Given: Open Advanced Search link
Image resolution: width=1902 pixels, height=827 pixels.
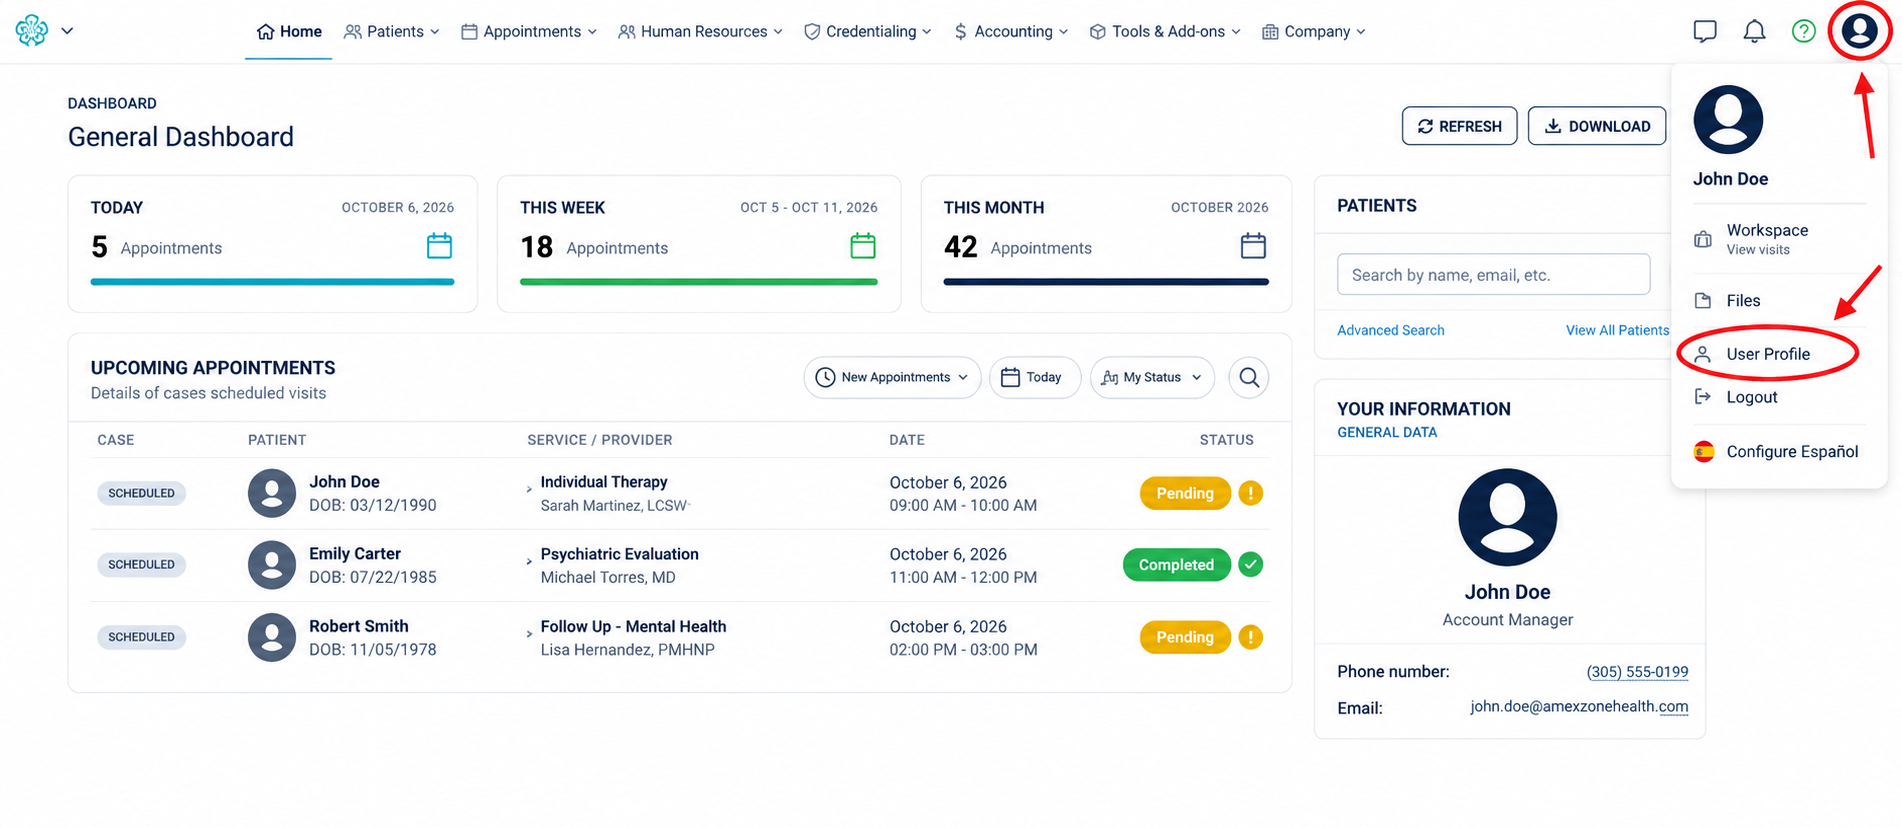Looking at the screenshot, I should point(1390,330).
